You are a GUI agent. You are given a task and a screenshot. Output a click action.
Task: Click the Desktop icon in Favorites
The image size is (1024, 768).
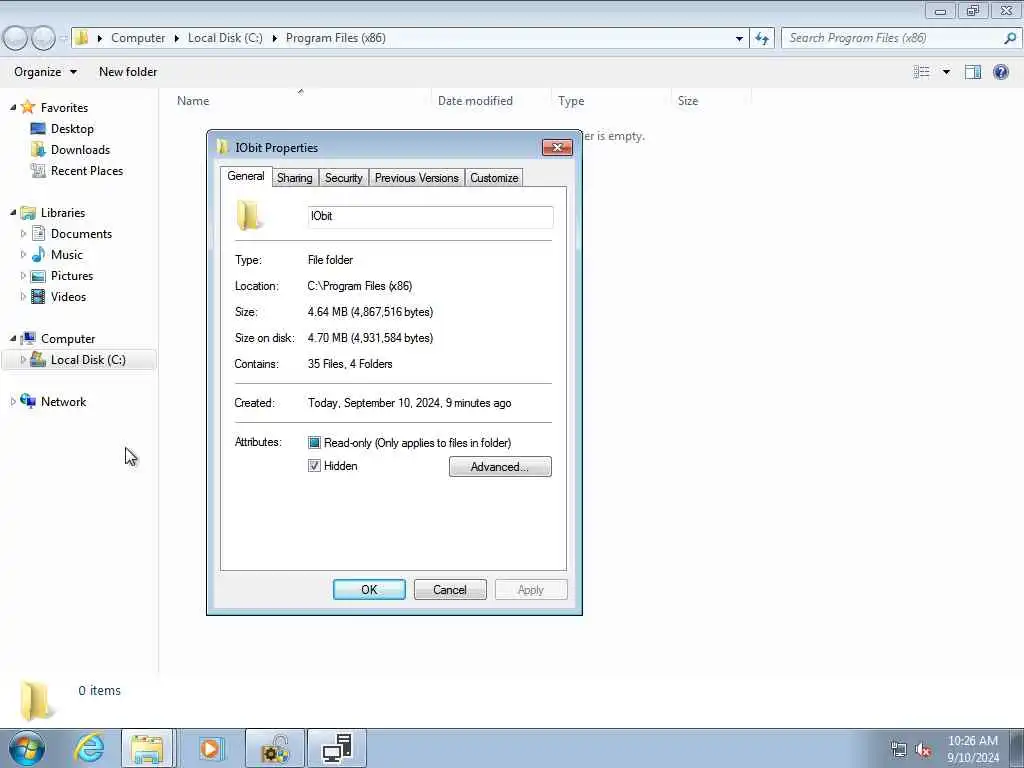click(x=38, y=129)
